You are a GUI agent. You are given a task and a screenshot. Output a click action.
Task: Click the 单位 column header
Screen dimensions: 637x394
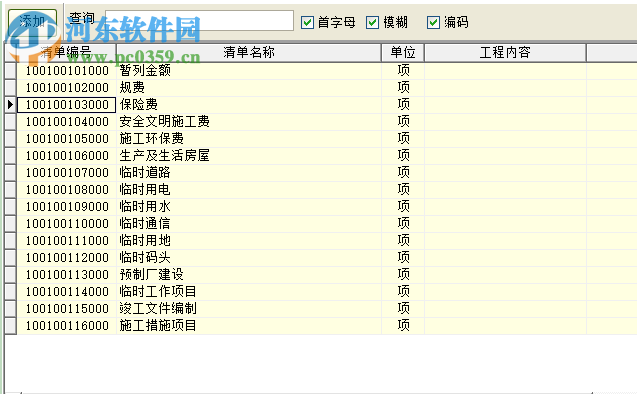click(403, 52)
